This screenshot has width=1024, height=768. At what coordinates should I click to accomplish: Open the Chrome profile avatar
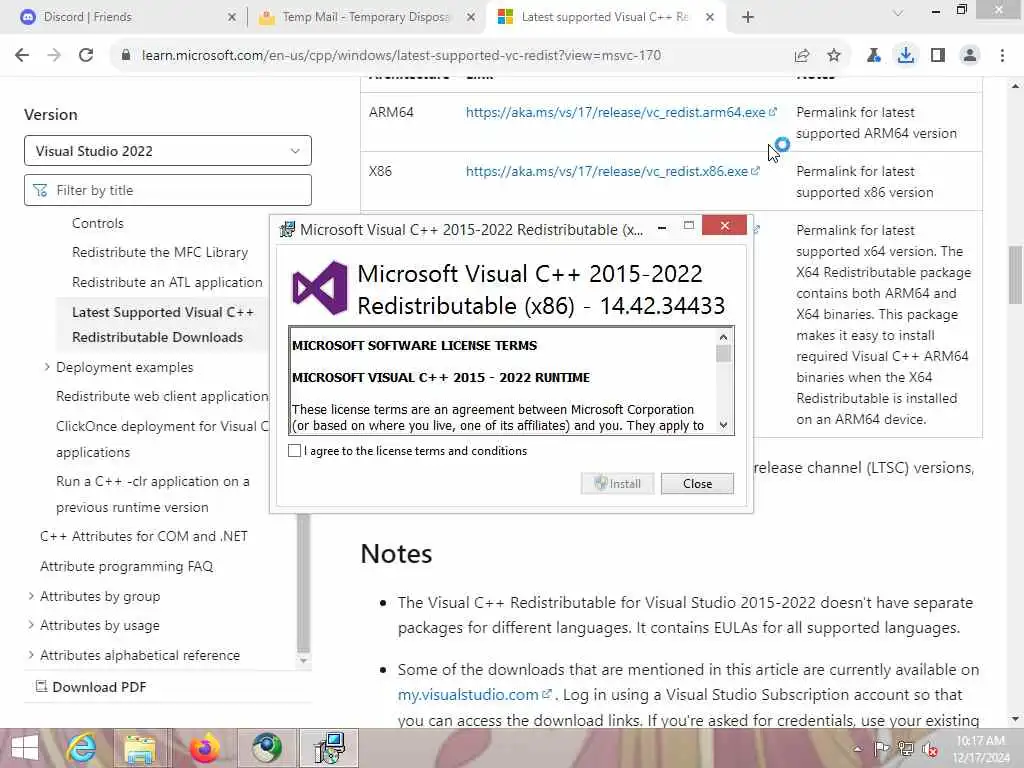[x=970, y=56]
